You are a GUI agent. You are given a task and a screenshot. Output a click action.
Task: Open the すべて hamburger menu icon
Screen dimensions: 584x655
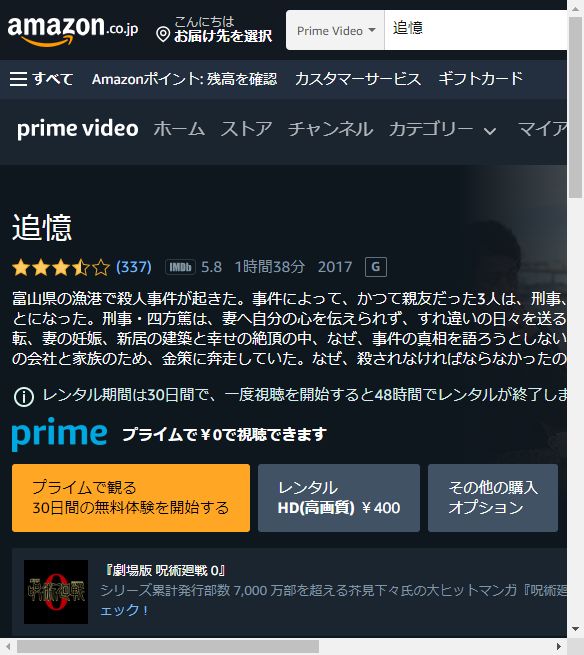click(x=18, y=79)
